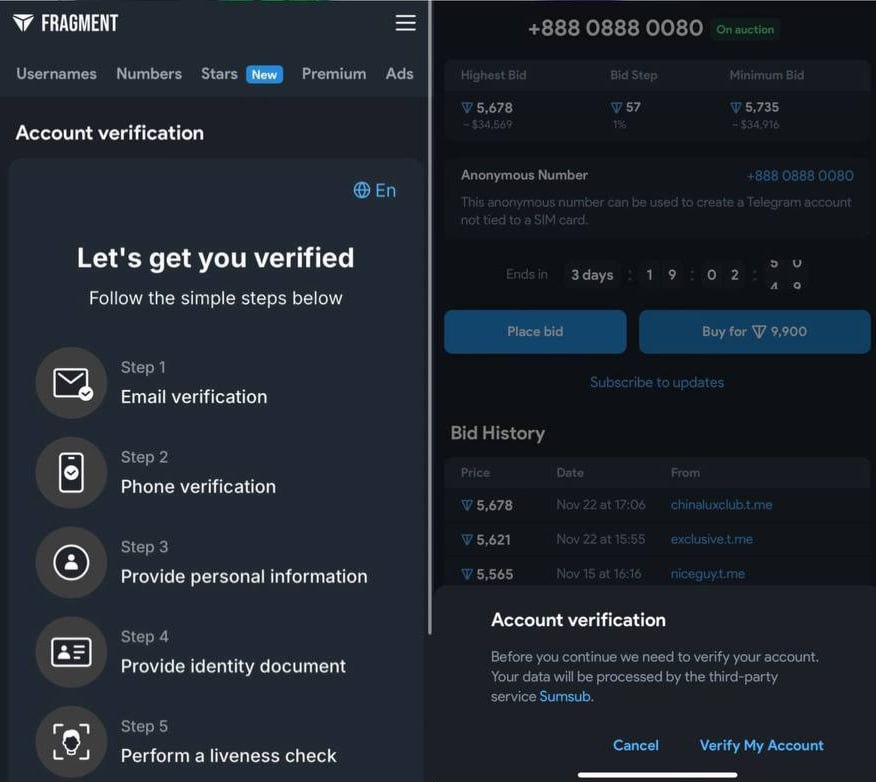Click the Bid History heading

[x=497, y=433]
